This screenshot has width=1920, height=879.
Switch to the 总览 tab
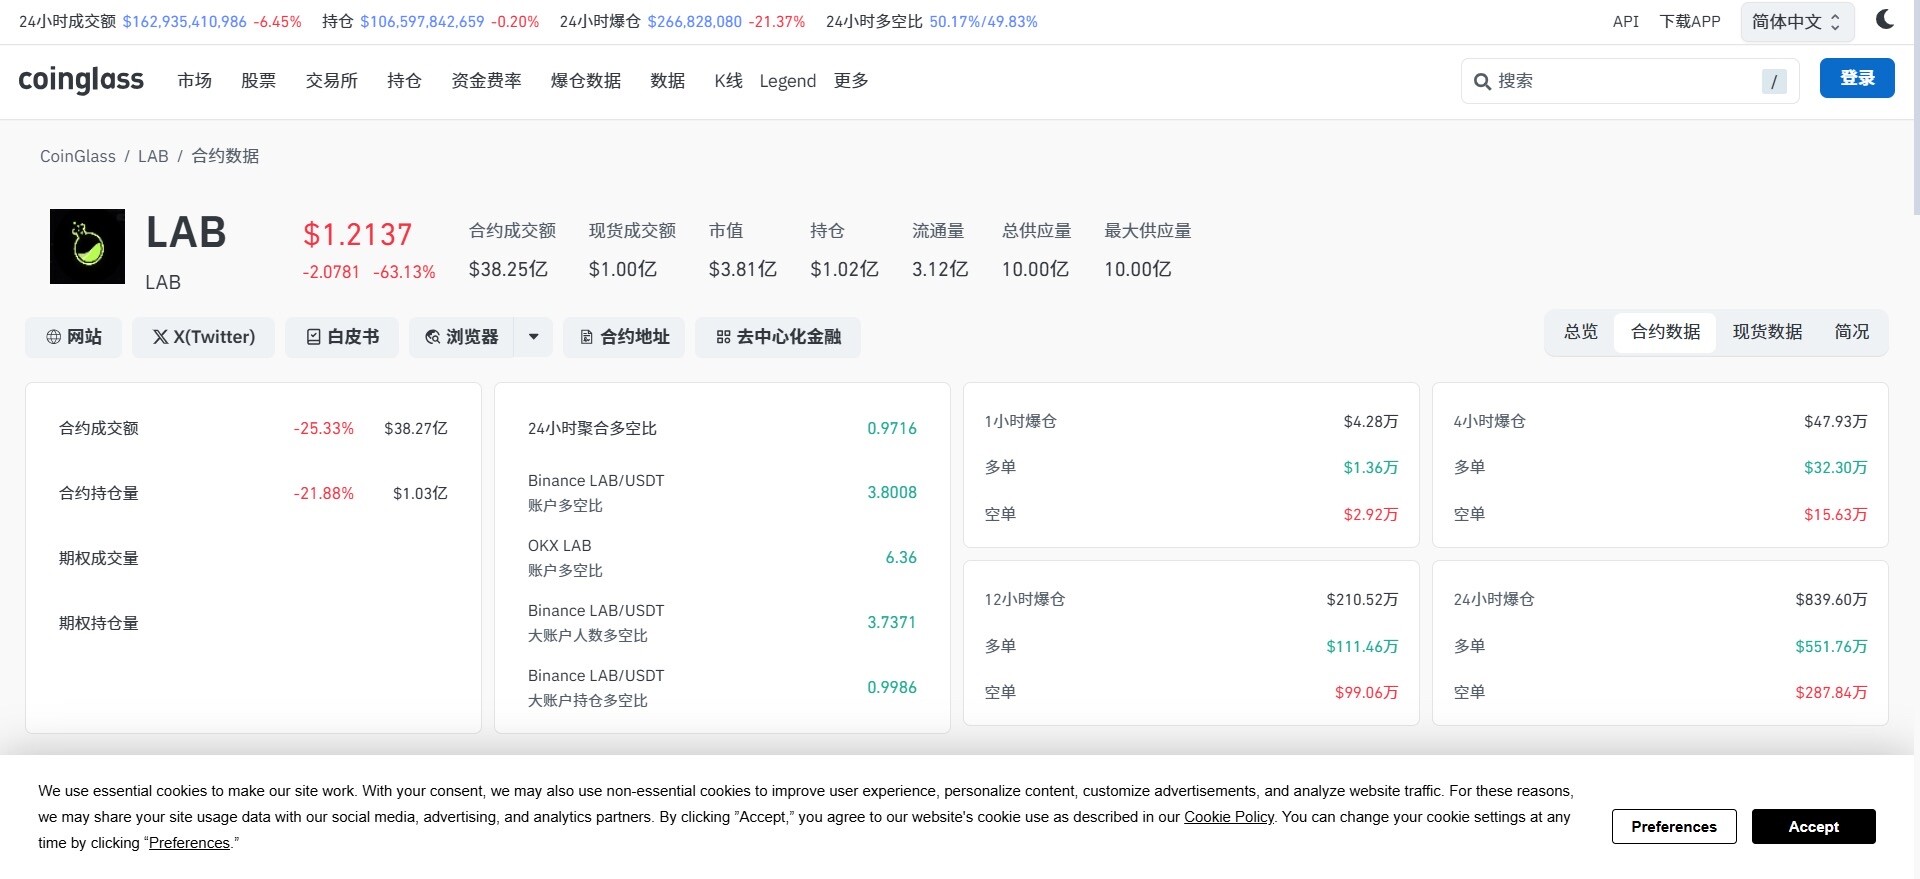[1581, 332]
